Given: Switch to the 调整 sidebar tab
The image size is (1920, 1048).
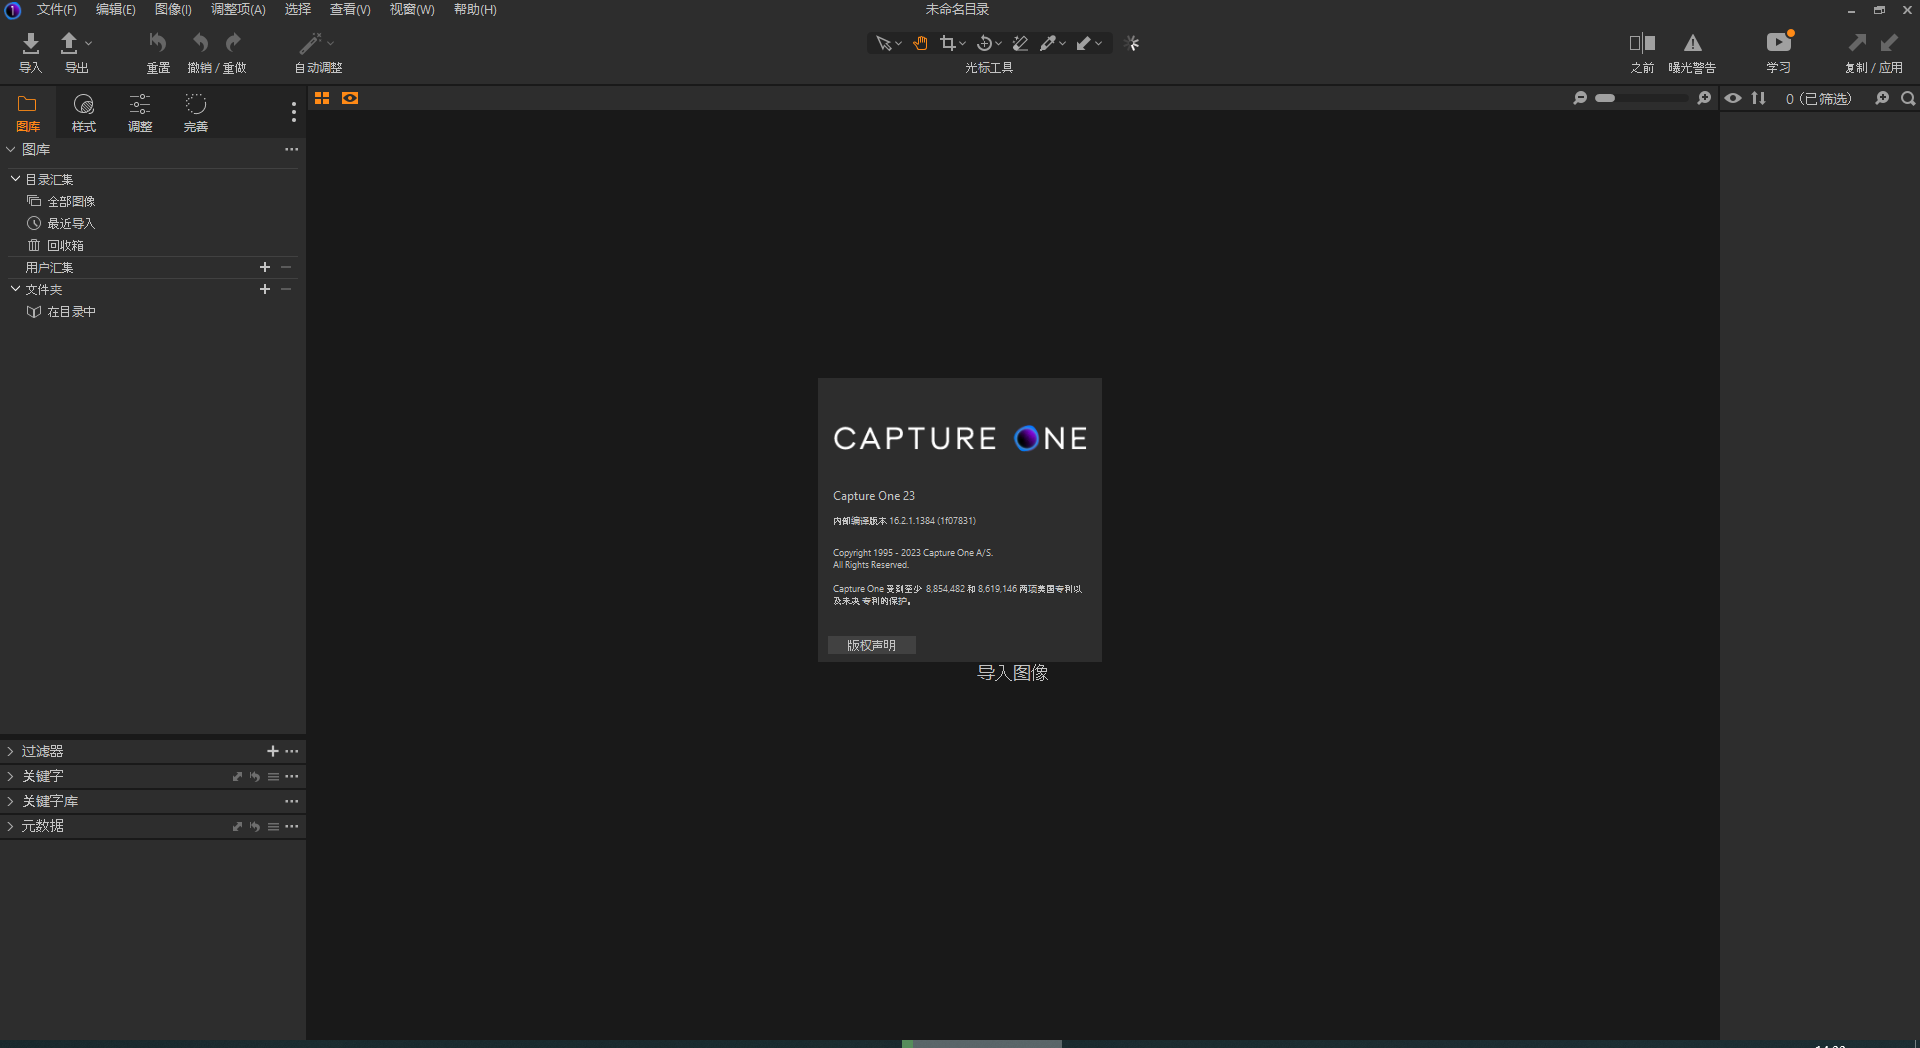Looking at the screenshot, I should click(x=139, y=112).
